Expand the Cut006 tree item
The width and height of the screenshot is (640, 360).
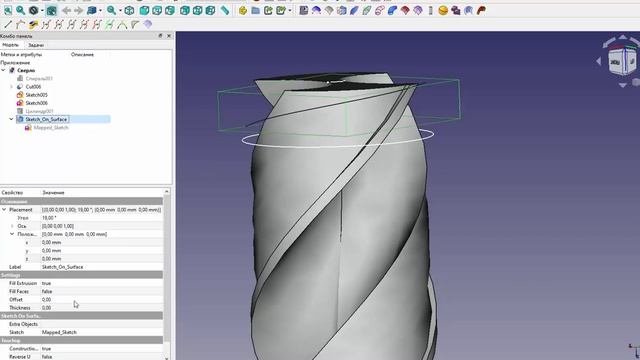(x=11, y=87)
